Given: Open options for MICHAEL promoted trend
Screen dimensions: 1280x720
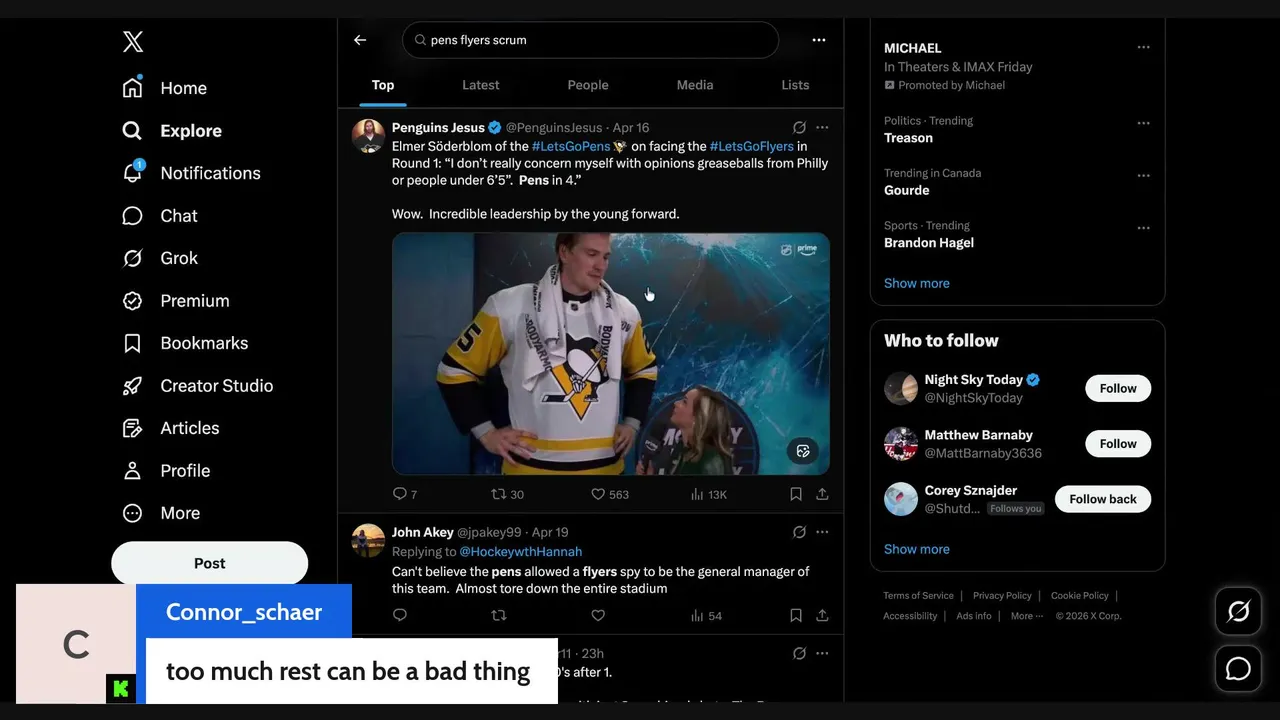Looking at the screenshot, I should click(1144, 47).
